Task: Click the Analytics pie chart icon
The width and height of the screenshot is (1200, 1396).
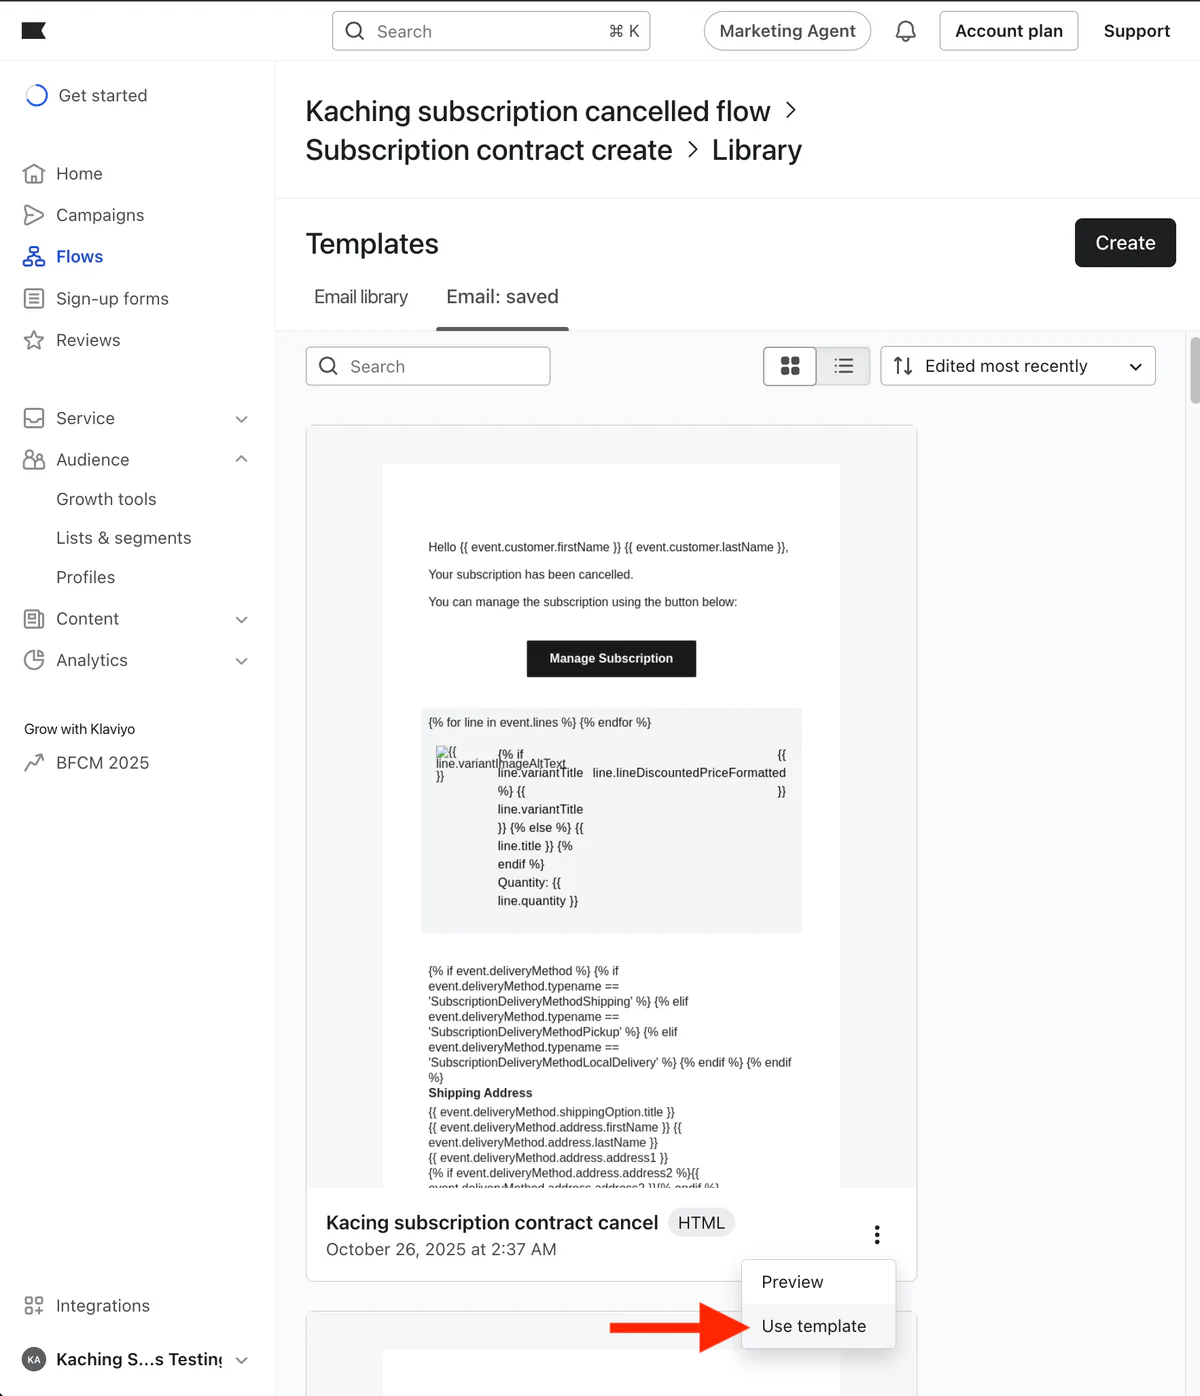Action: (34, 660)
